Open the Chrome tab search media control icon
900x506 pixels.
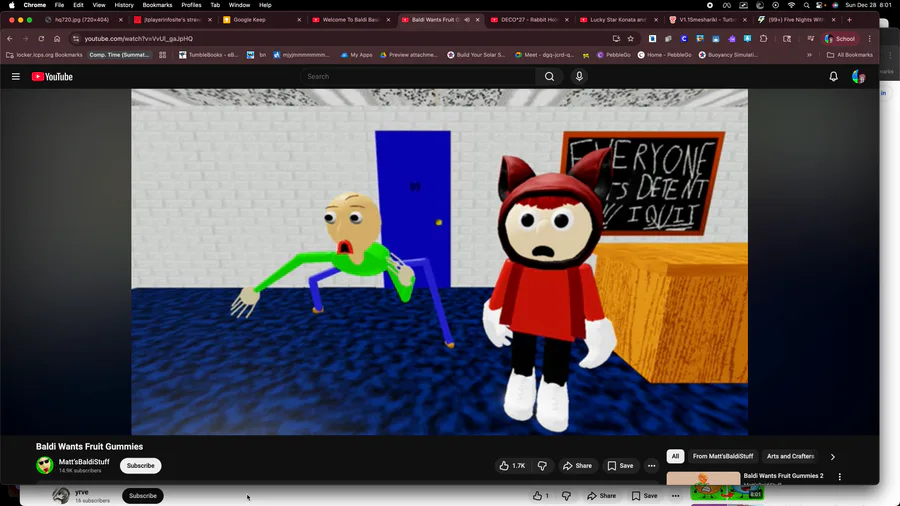(810, 38)
